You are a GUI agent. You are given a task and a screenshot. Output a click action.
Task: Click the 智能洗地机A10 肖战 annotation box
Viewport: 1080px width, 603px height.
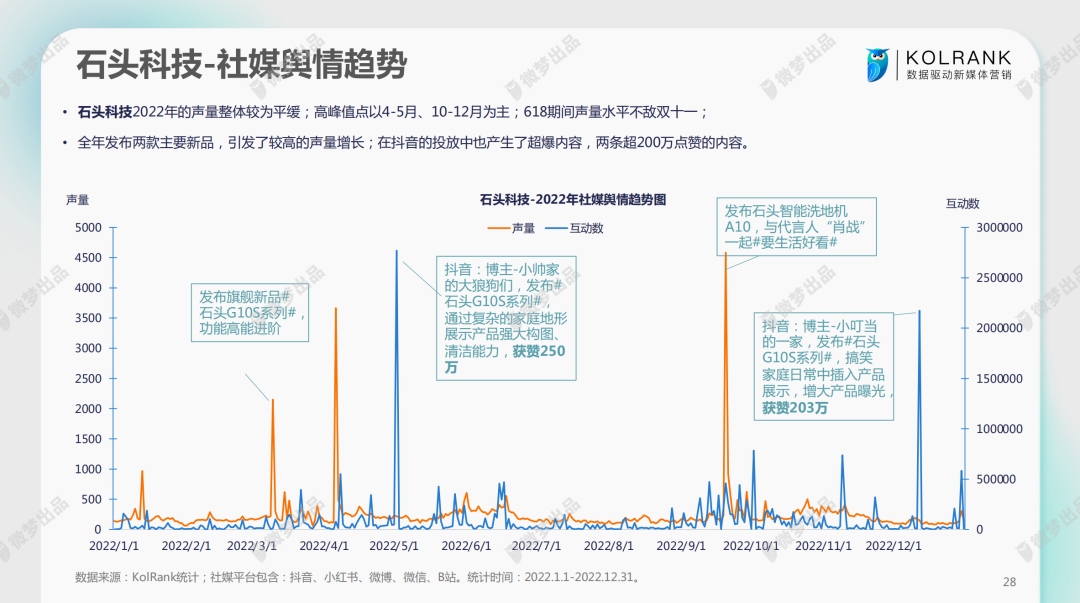pyautogui.click(x=797, y=227)
